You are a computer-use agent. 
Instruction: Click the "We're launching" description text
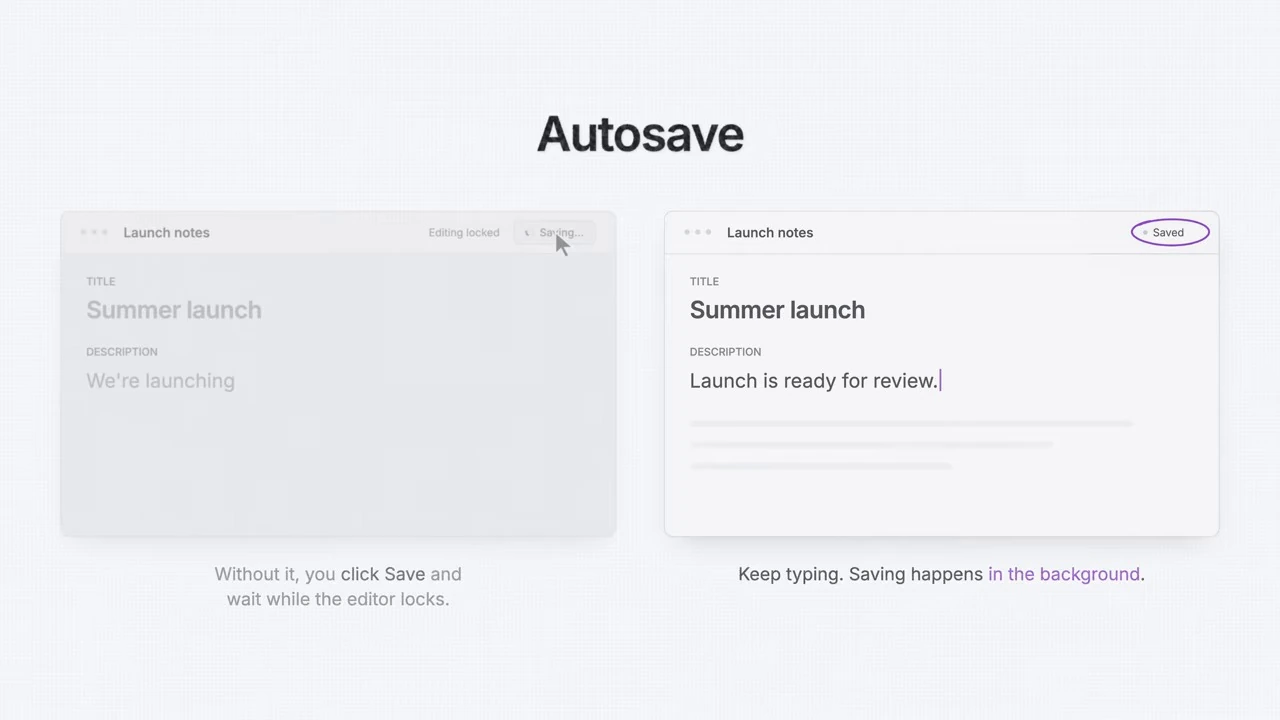(x=160, y=381)
